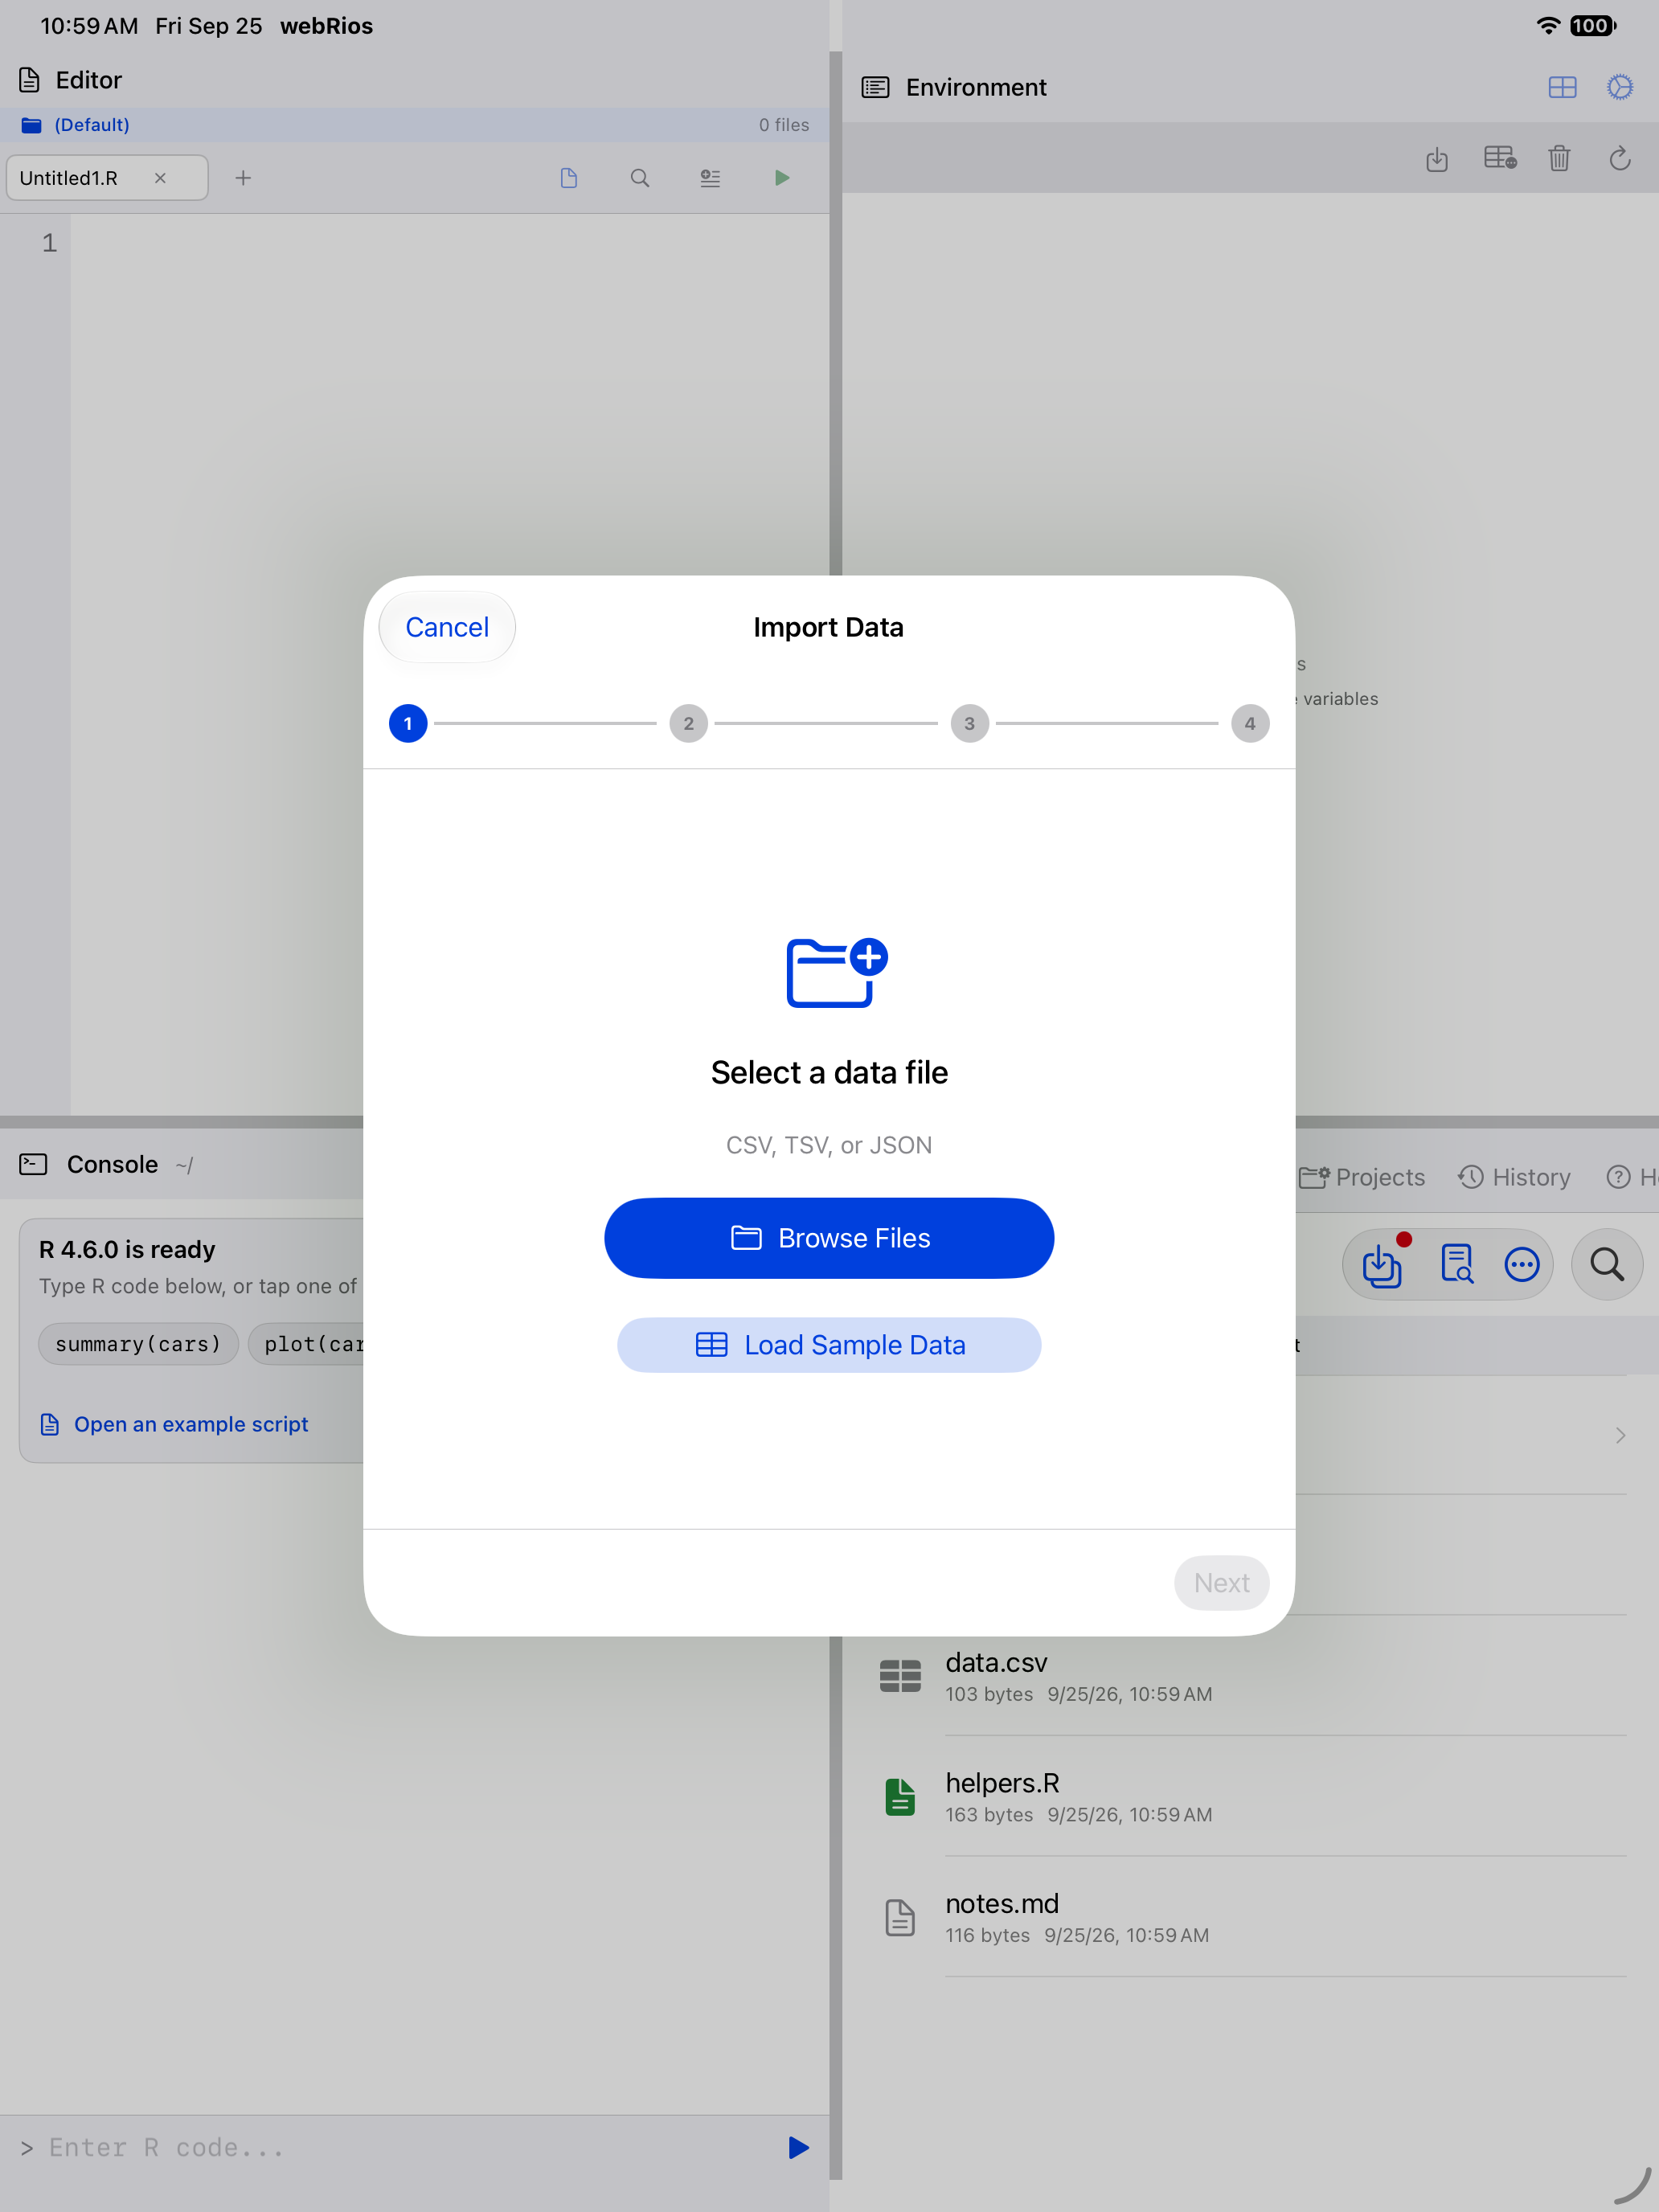Open an example script link
This screenshot has height=2212, width=1659.
(175, 1424)
